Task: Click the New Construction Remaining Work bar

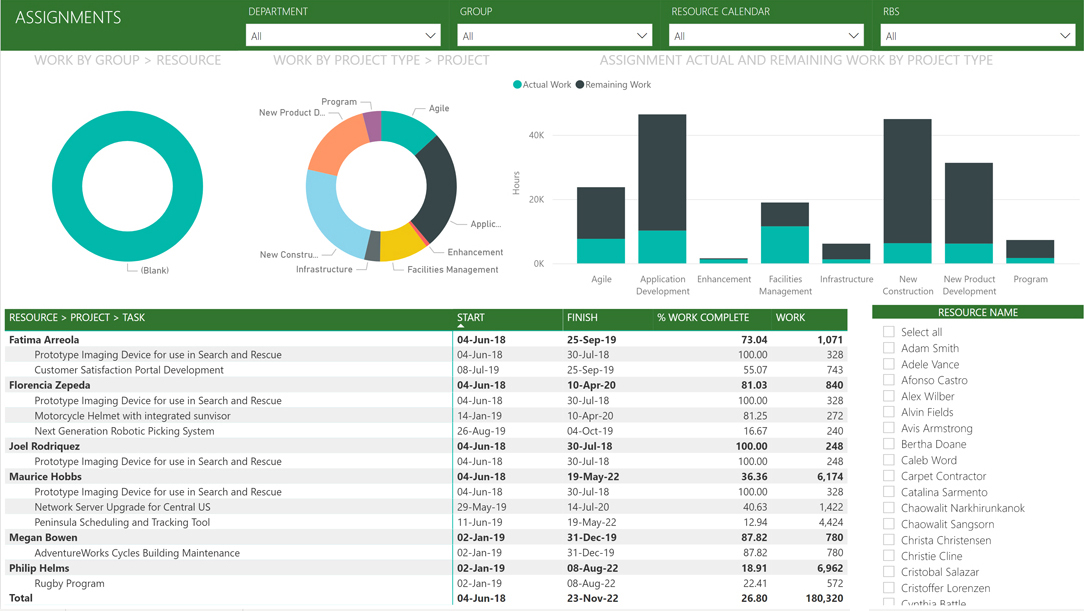Action: coord(907,180)
